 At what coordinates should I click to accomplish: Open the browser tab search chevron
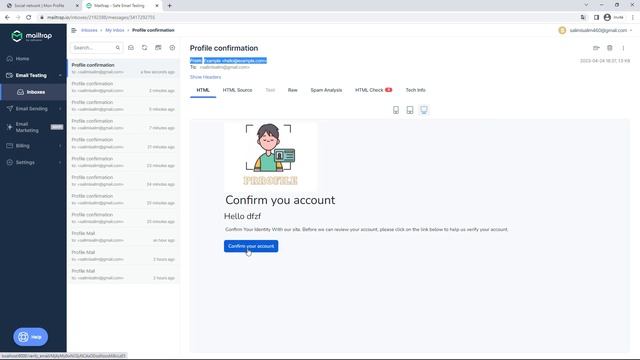pyautogui.click(x=587, y=5)
